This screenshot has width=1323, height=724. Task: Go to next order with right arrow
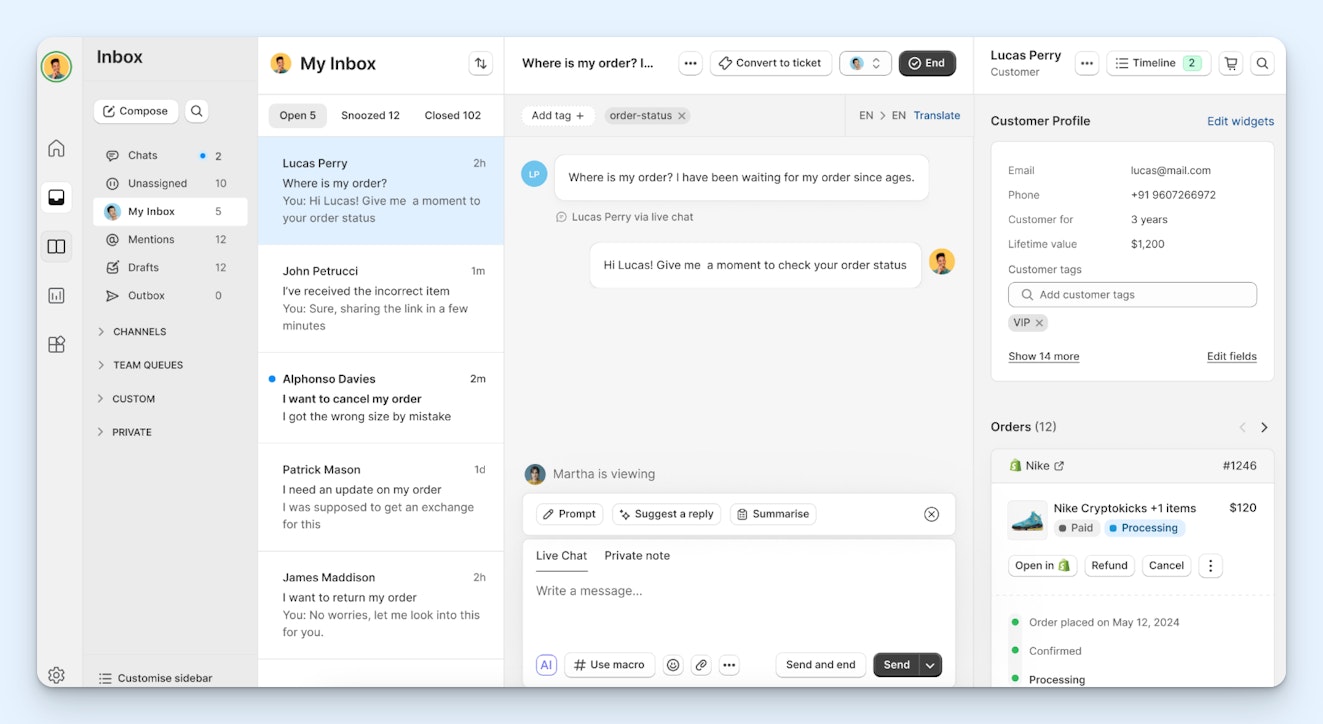[1264, 427]
